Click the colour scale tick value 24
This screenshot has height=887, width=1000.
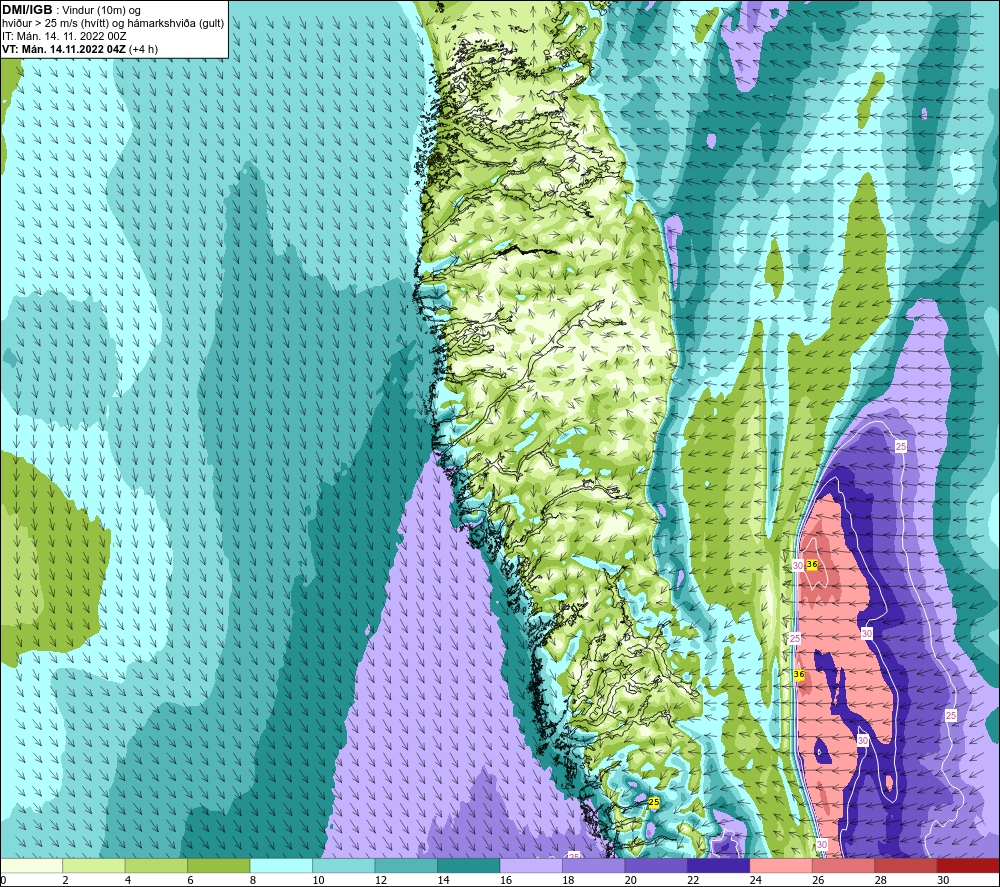[756, 881]
